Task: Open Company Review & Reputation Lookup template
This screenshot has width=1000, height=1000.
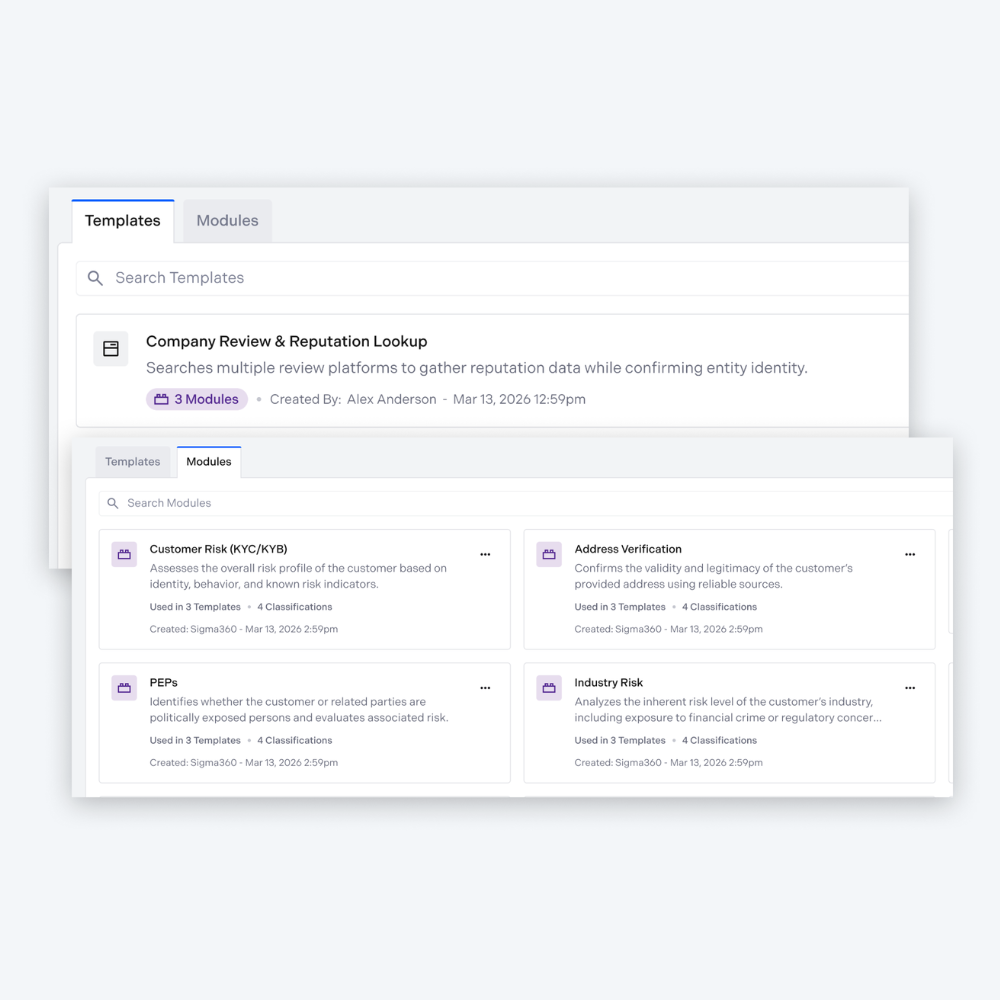Action: 286,341
